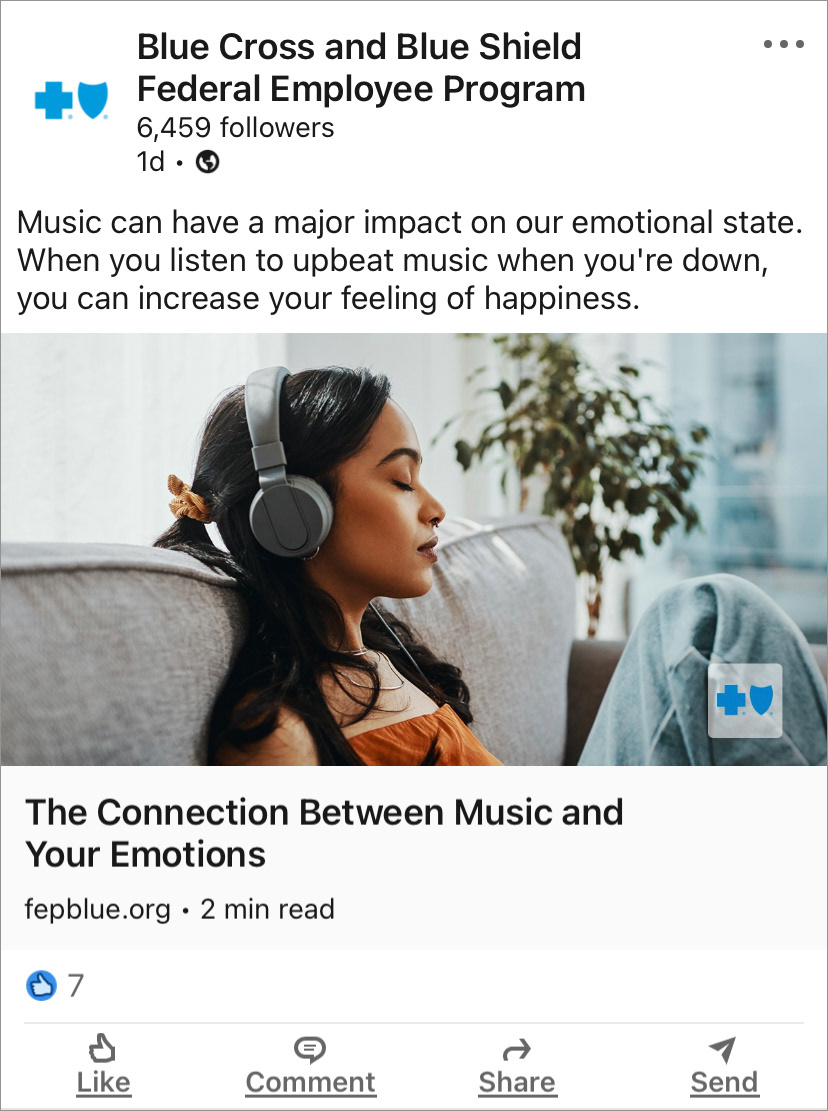Click the Share arrow icon
The width and height of the screenshot is (828, 1111).
point(516,1049)
